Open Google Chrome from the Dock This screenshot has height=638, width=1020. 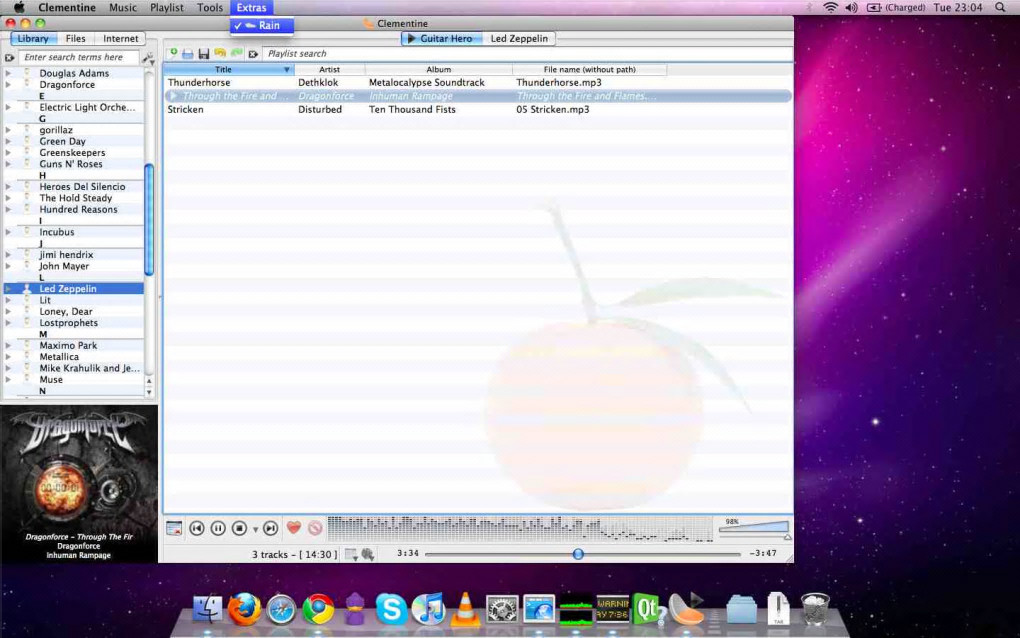[318, 610]
